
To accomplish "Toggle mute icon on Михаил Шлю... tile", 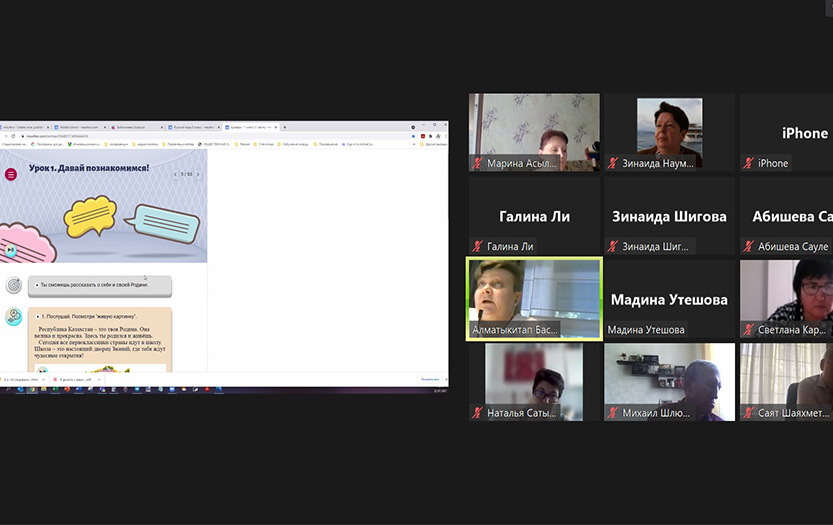I will click(x=613, y=412).
